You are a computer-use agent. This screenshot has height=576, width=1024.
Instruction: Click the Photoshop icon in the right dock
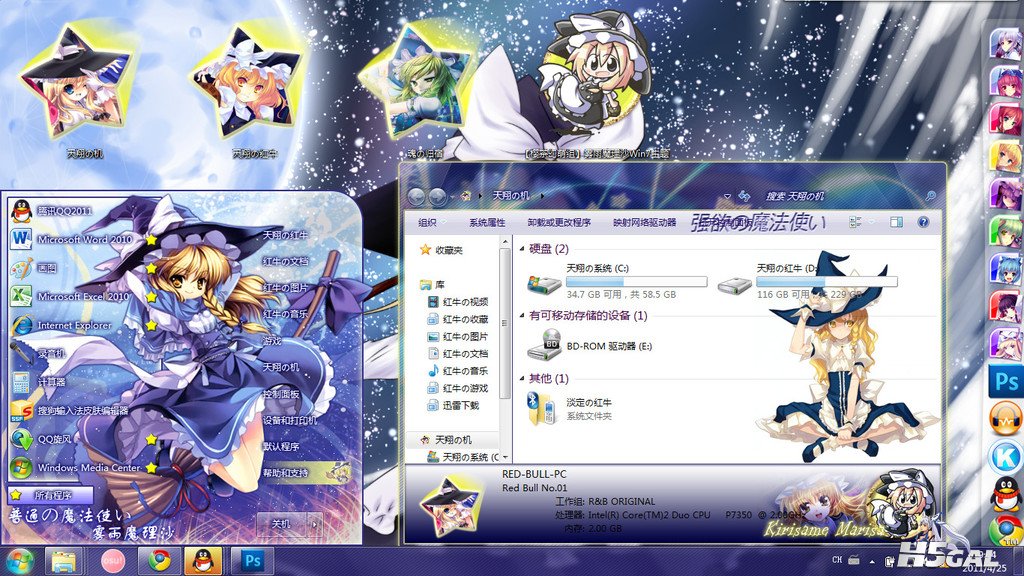click(x=1006, y=382)
